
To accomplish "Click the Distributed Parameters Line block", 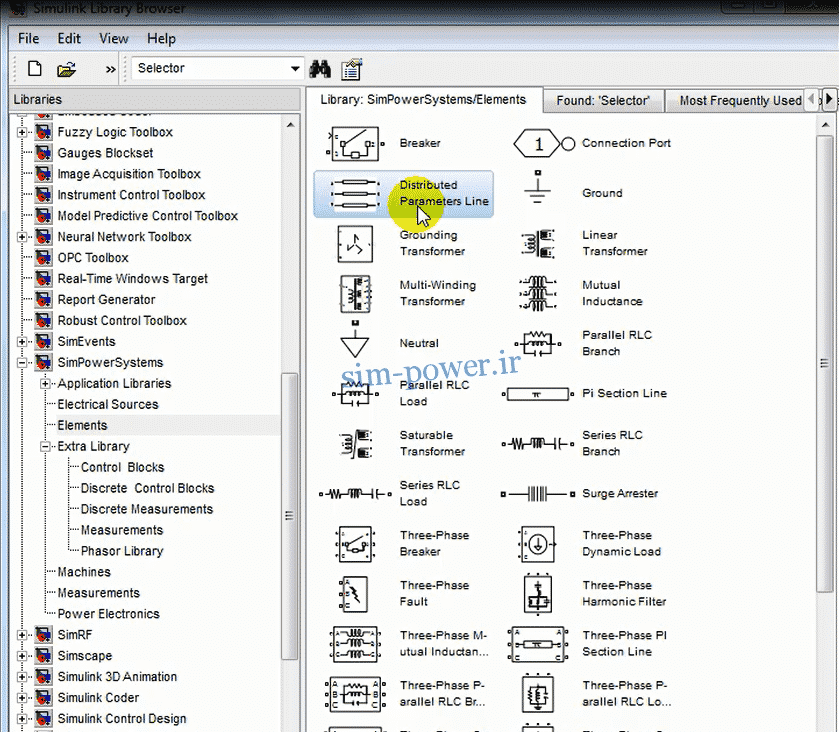I will pyautogui.click(x=403, y=194).
